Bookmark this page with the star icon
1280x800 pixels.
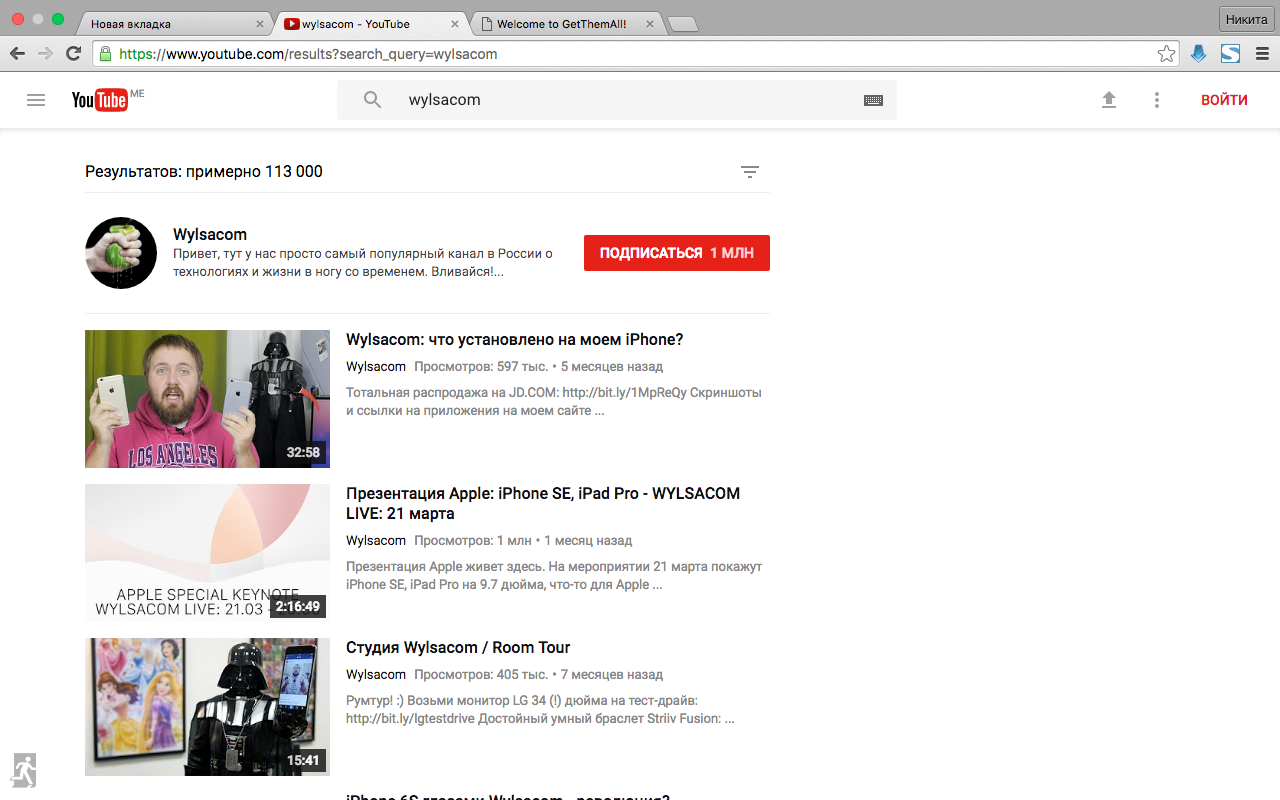[1166, 54]
